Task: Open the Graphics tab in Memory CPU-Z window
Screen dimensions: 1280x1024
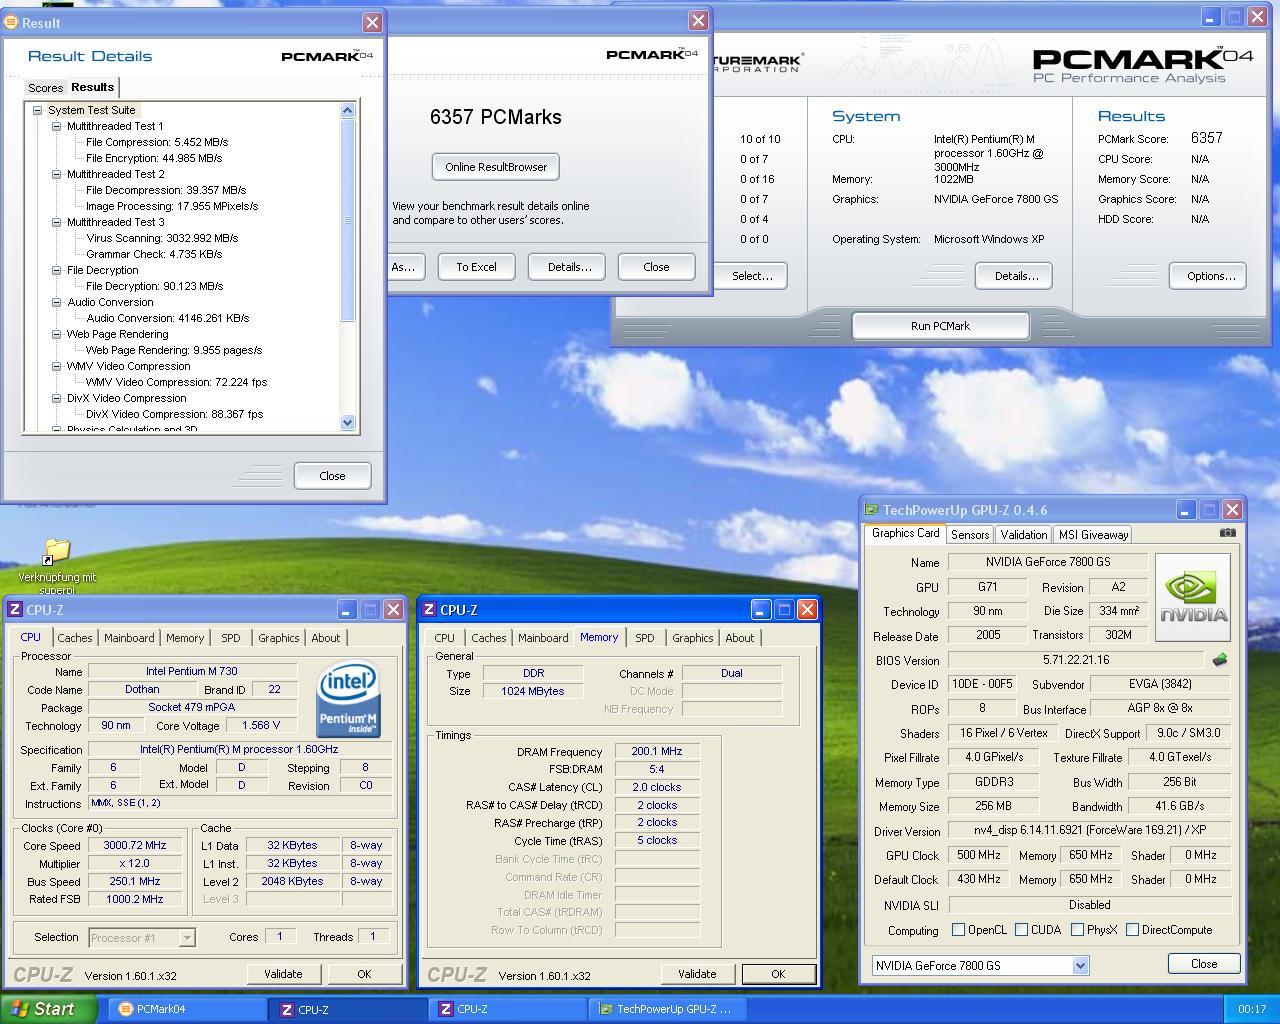Action: click(x=692, y=638)
